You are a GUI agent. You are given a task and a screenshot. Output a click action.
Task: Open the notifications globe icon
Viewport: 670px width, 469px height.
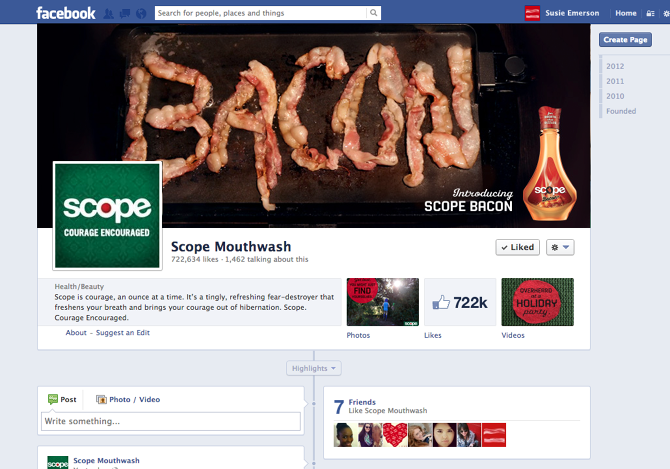point(141,14)
